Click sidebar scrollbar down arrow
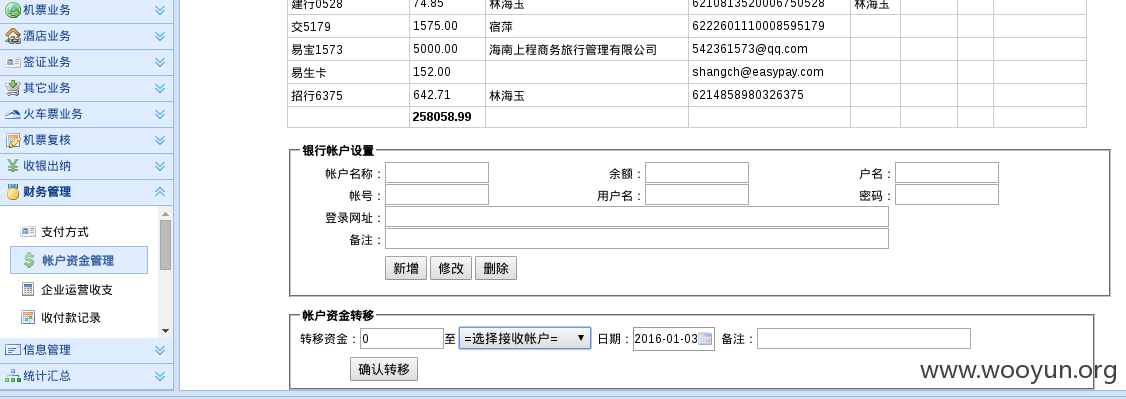Image resolution: width=1126 pixels, height=399 pixels. (x=165, y=331)
